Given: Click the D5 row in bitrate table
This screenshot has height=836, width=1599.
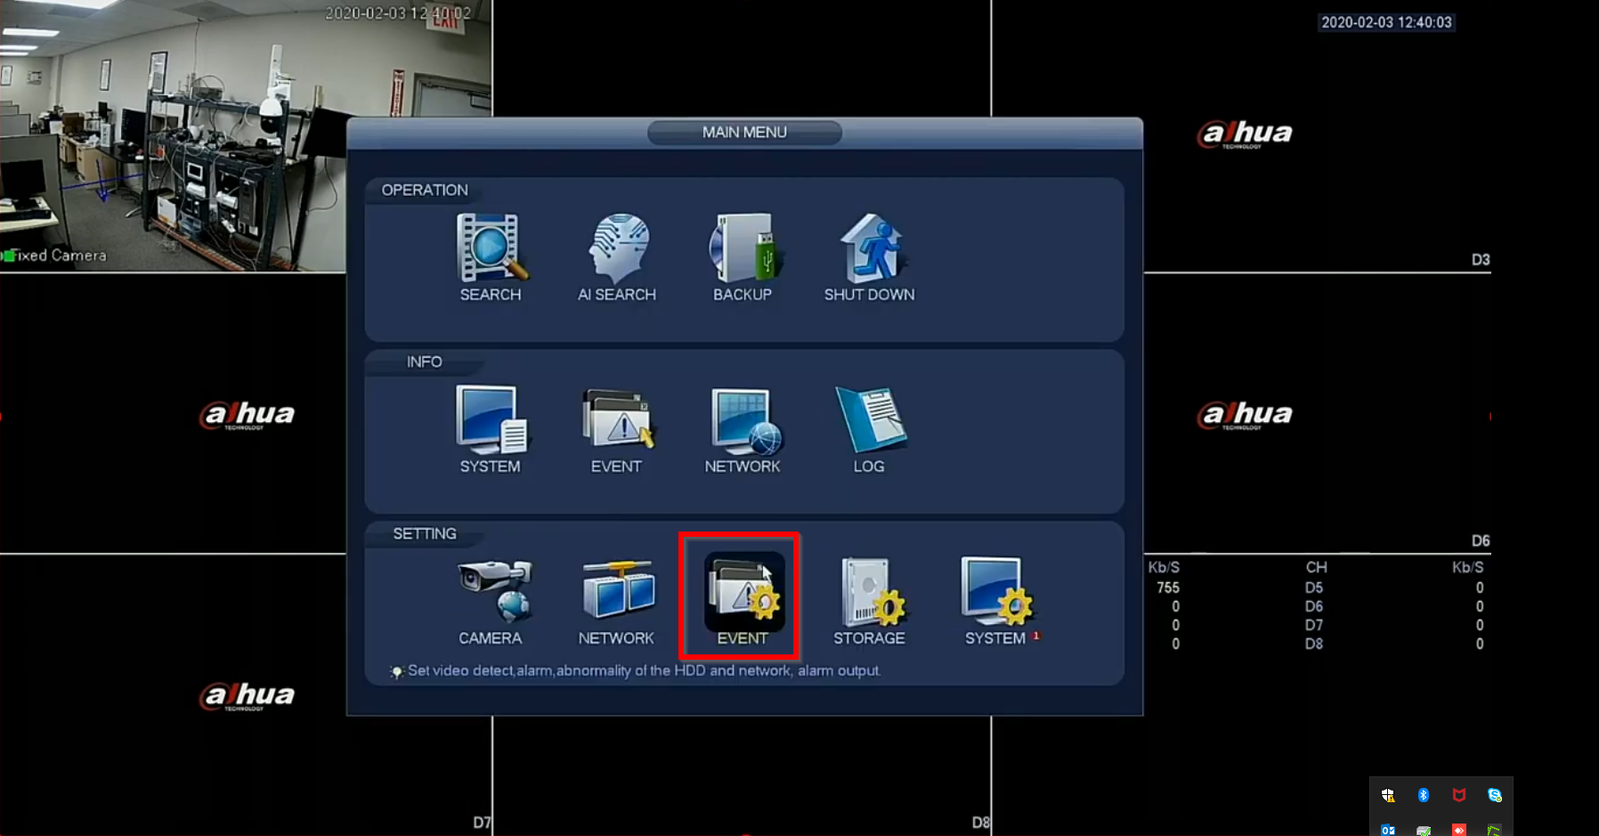Looking at the screenshot, I should point(1314,588).
